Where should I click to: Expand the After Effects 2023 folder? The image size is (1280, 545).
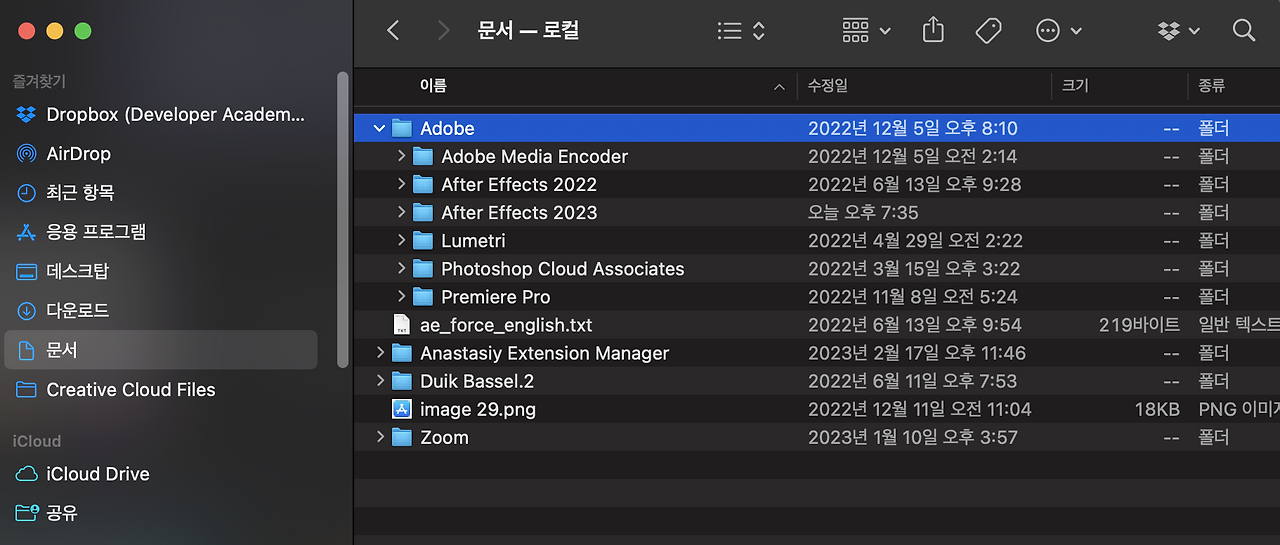(x=401, y=212)
